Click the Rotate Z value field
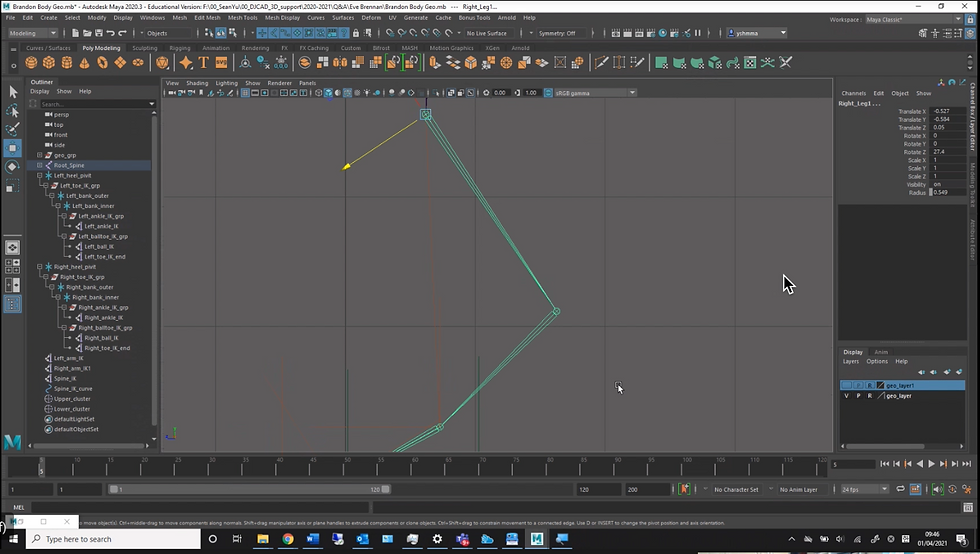The width and height of the screenshot is (980, 554). point(948,152)
